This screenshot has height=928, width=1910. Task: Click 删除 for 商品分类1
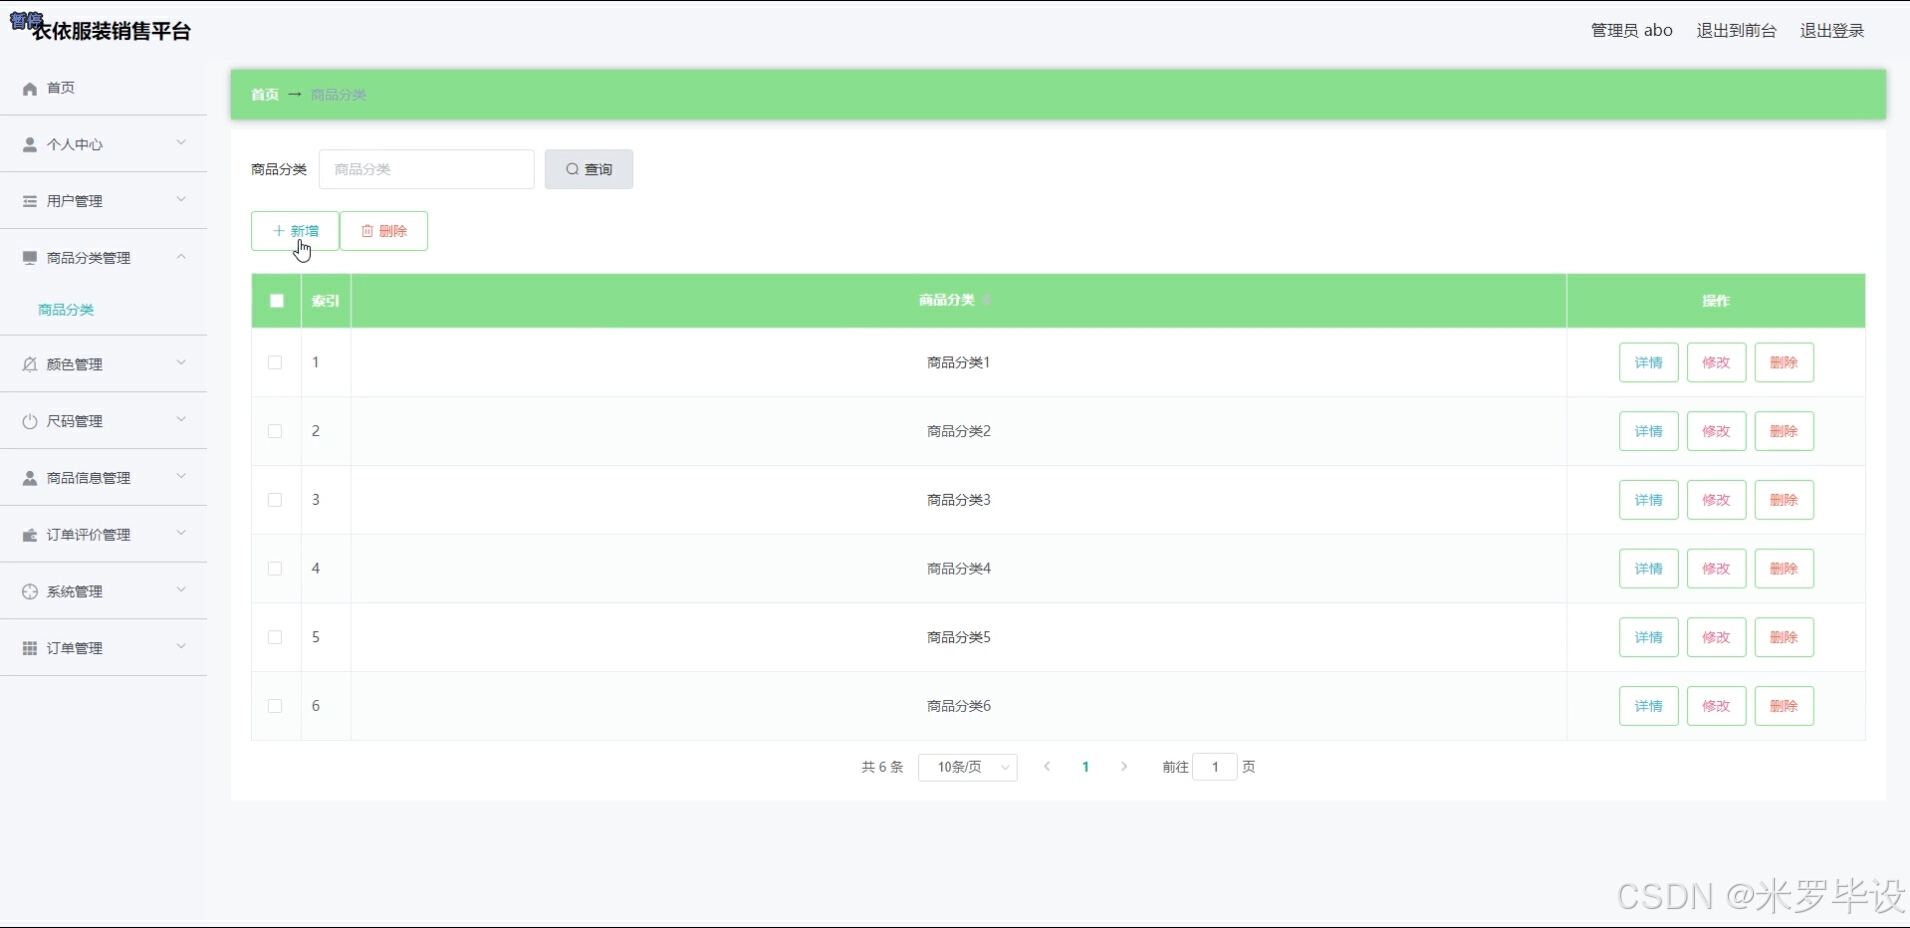tap(1784, 363)
